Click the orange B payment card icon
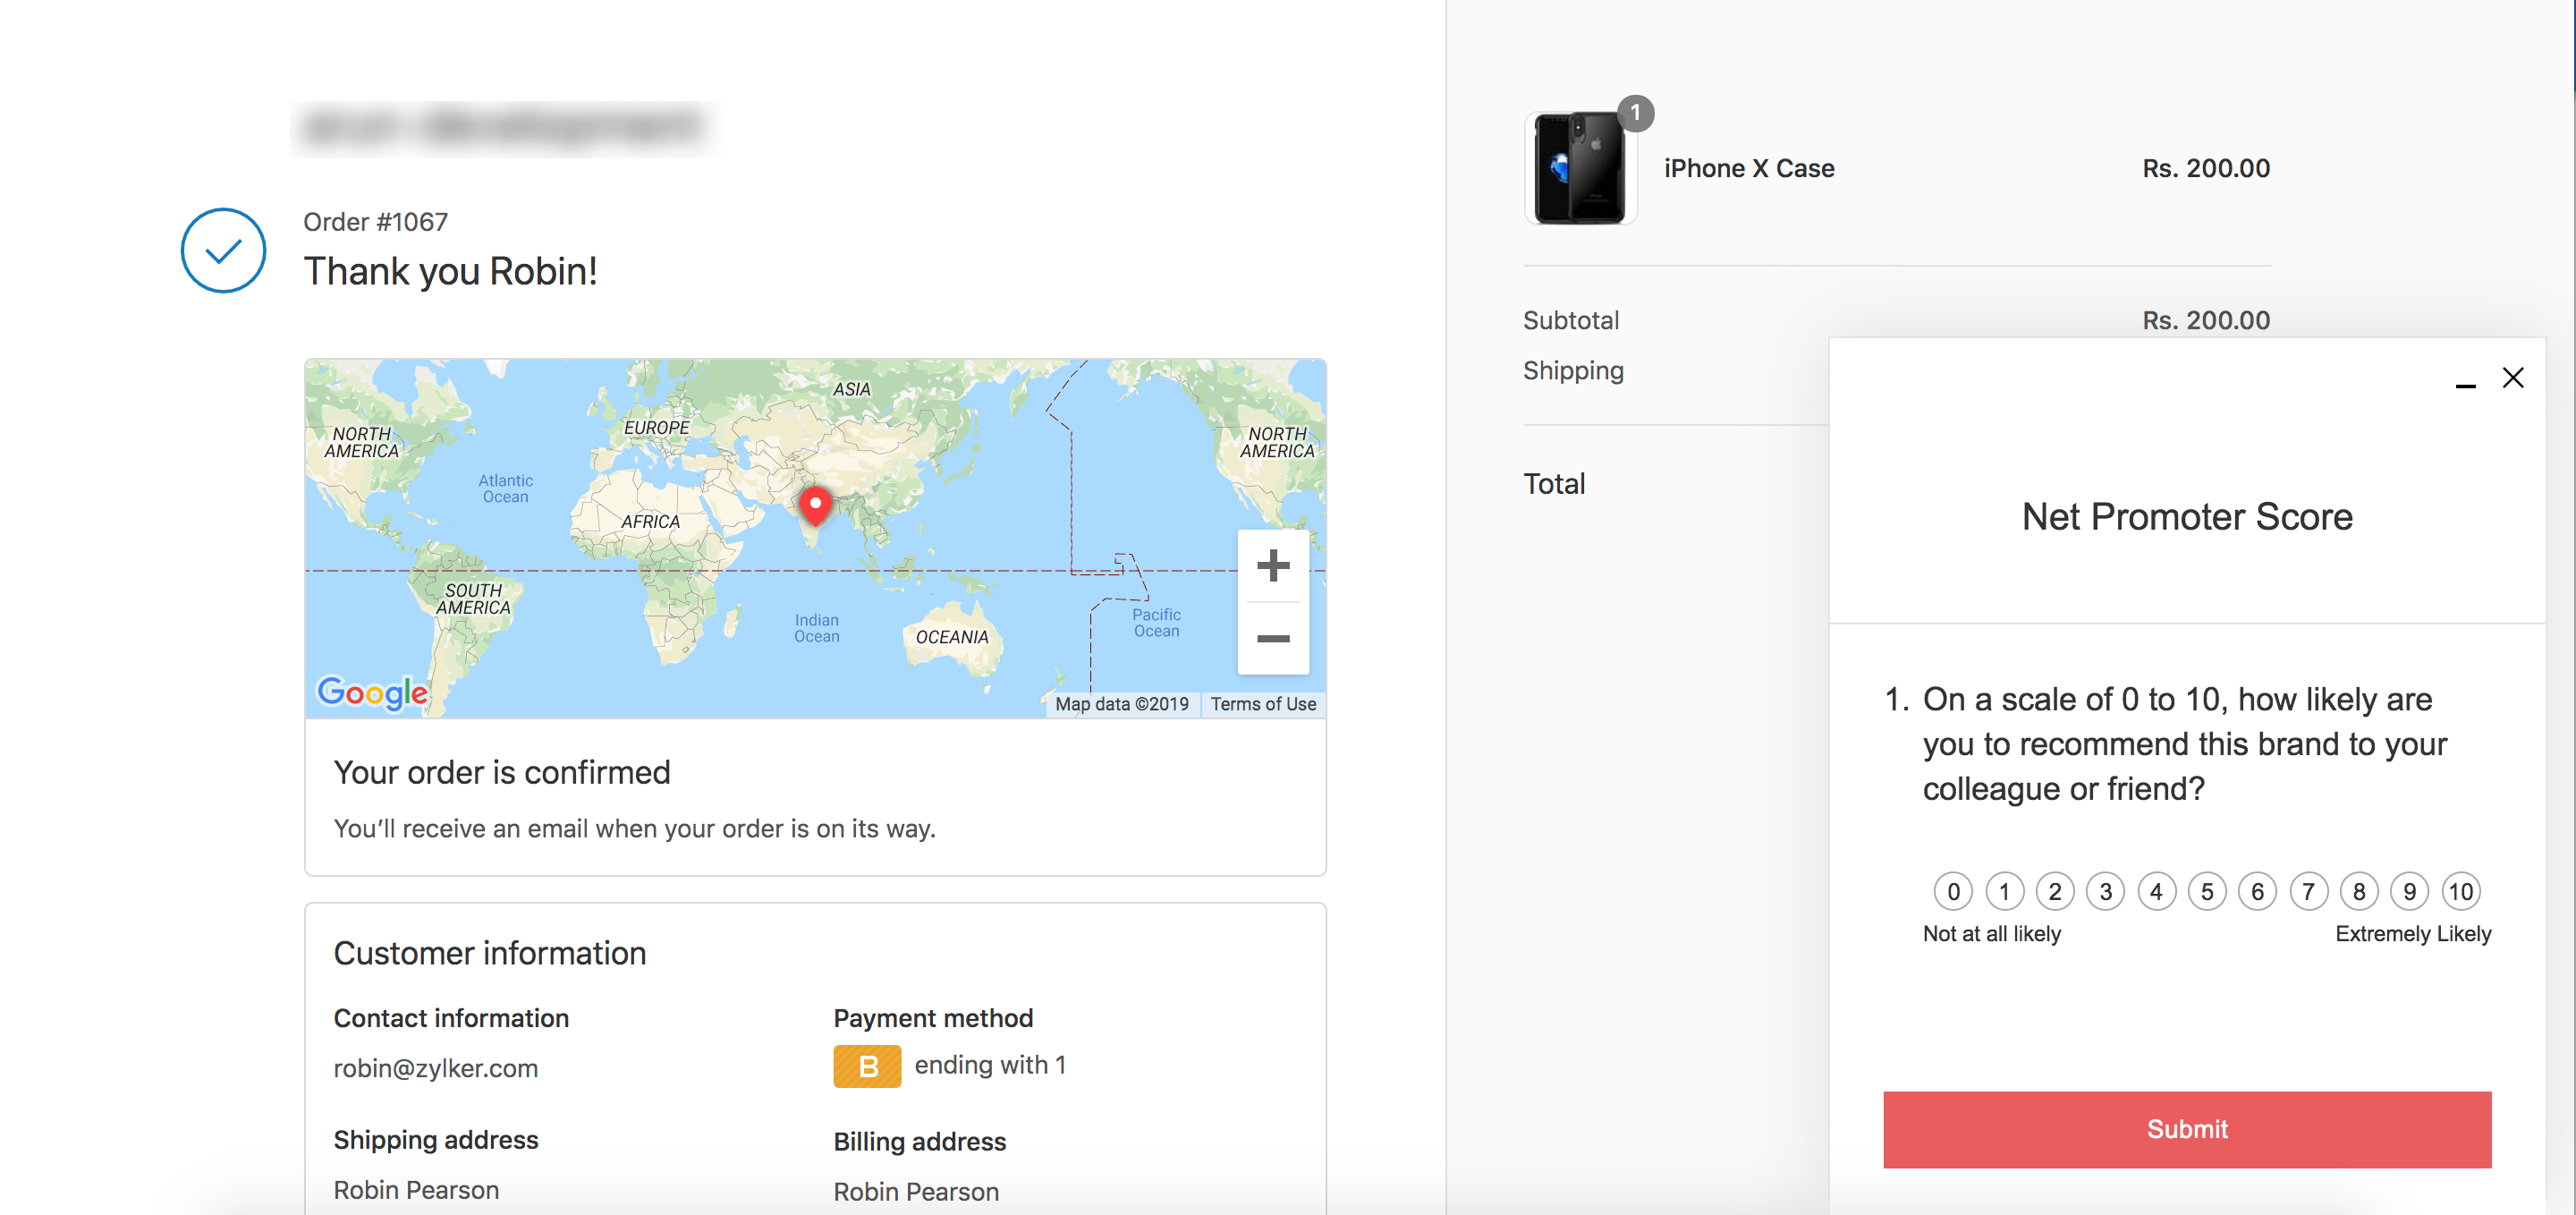Screen dimensions: 2576x1215 click(x=867, y=1066)
